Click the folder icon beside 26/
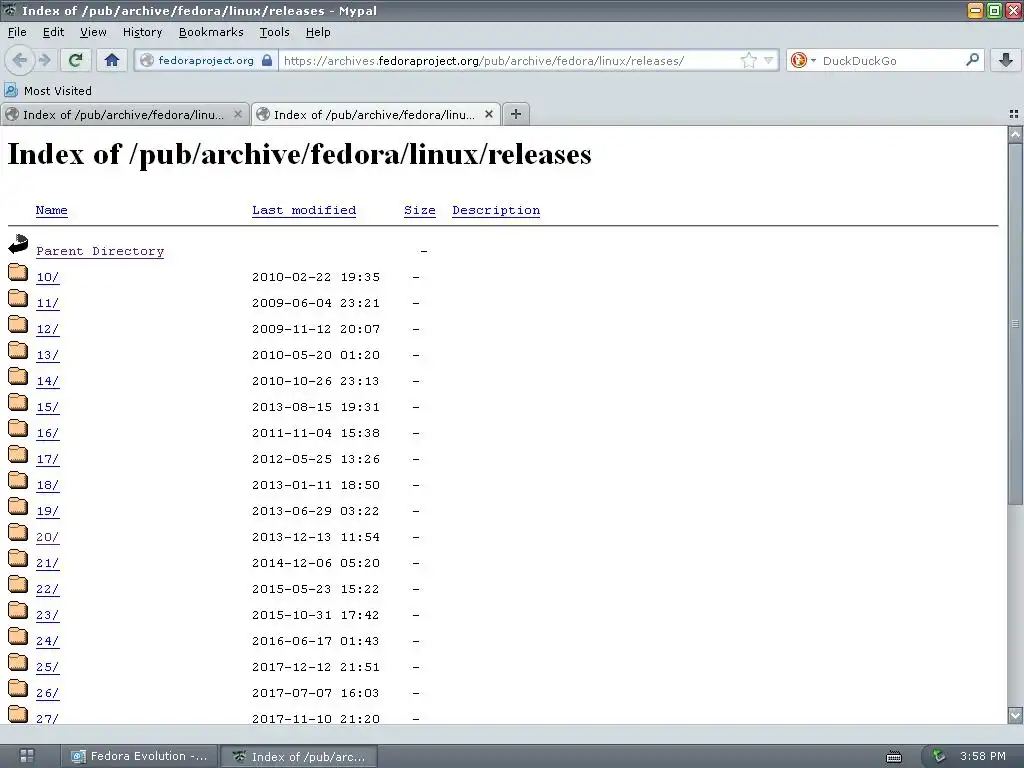Viewport: 1024px width, 768px height. 18,688
